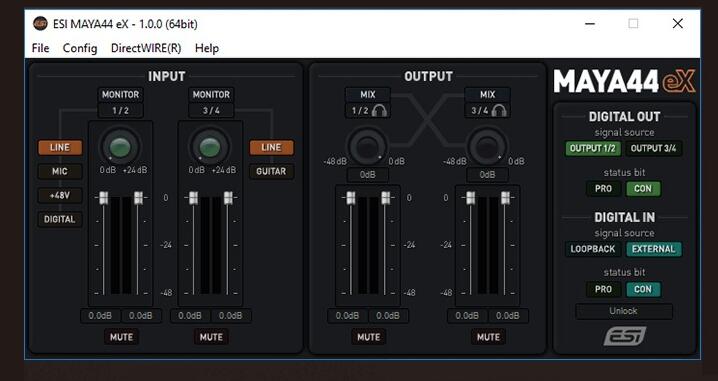Select DIGITAL input source
The image size is (718, 381).
[x=60, y=219]
